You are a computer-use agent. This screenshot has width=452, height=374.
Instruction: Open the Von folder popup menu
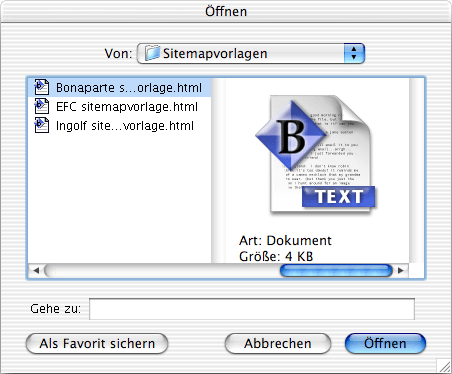click(x=251, y=53)
